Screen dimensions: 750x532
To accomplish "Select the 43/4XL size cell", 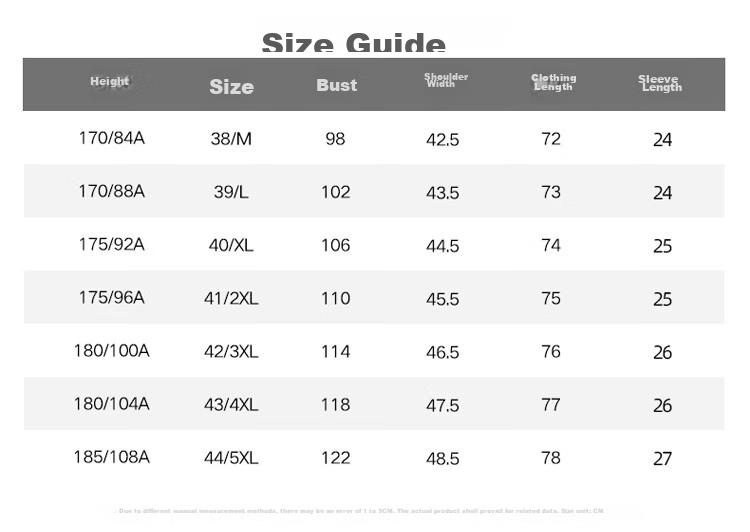I will pyautogui.click(x=231, y=404).
